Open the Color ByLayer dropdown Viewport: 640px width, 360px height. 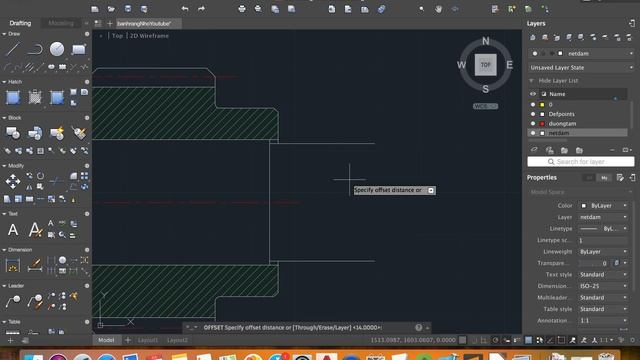coord(604,206)
